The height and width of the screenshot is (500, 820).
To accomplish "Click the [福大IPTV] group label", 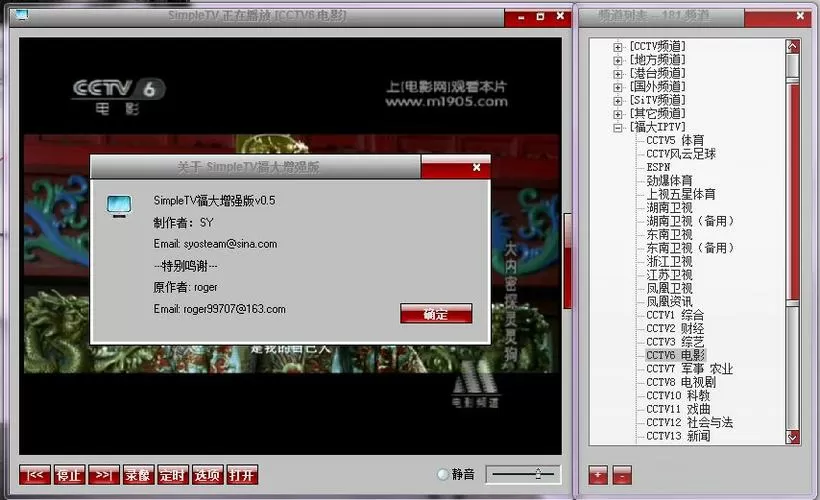I will tap(657, 127).
